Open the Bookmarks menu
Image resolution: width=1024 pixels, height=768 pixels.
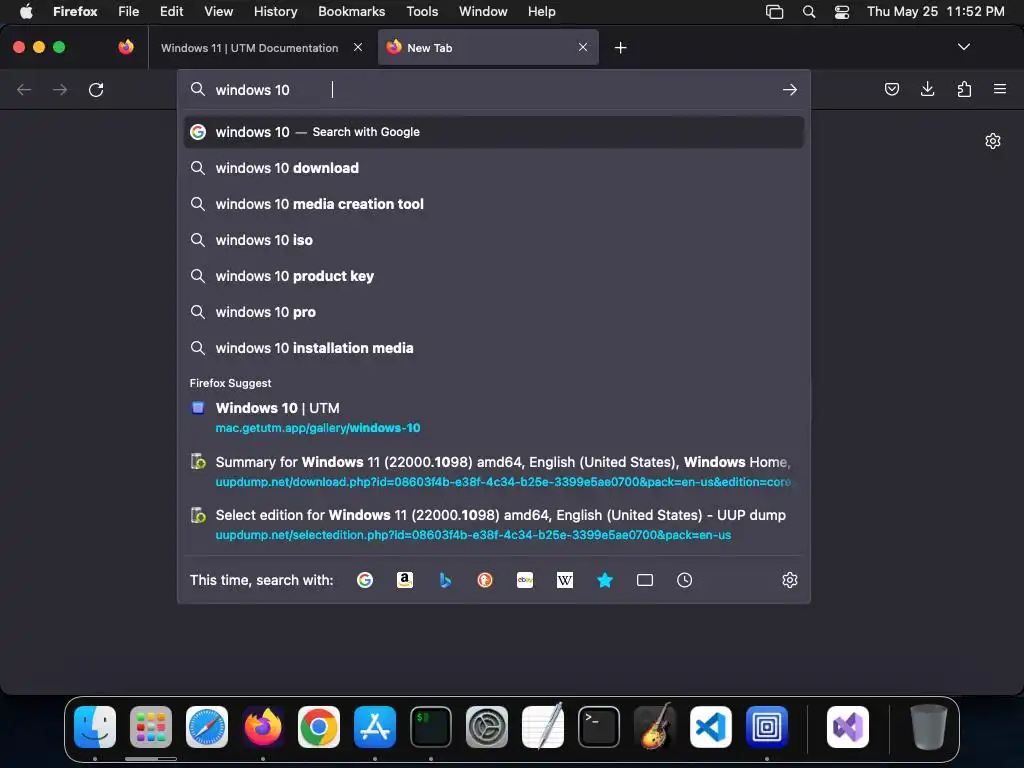[351, 11]
